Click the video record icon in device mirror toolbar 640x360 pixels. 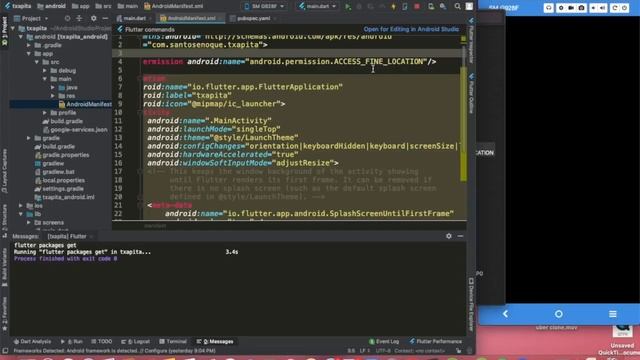click(x=571, y=8)
